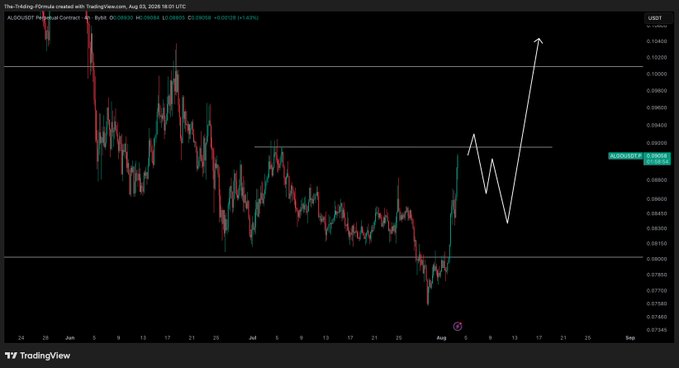This screenshot has width=679, height=368.
Task: Select the upper horizontal line near 0.10100
Action: pos(323,67)
